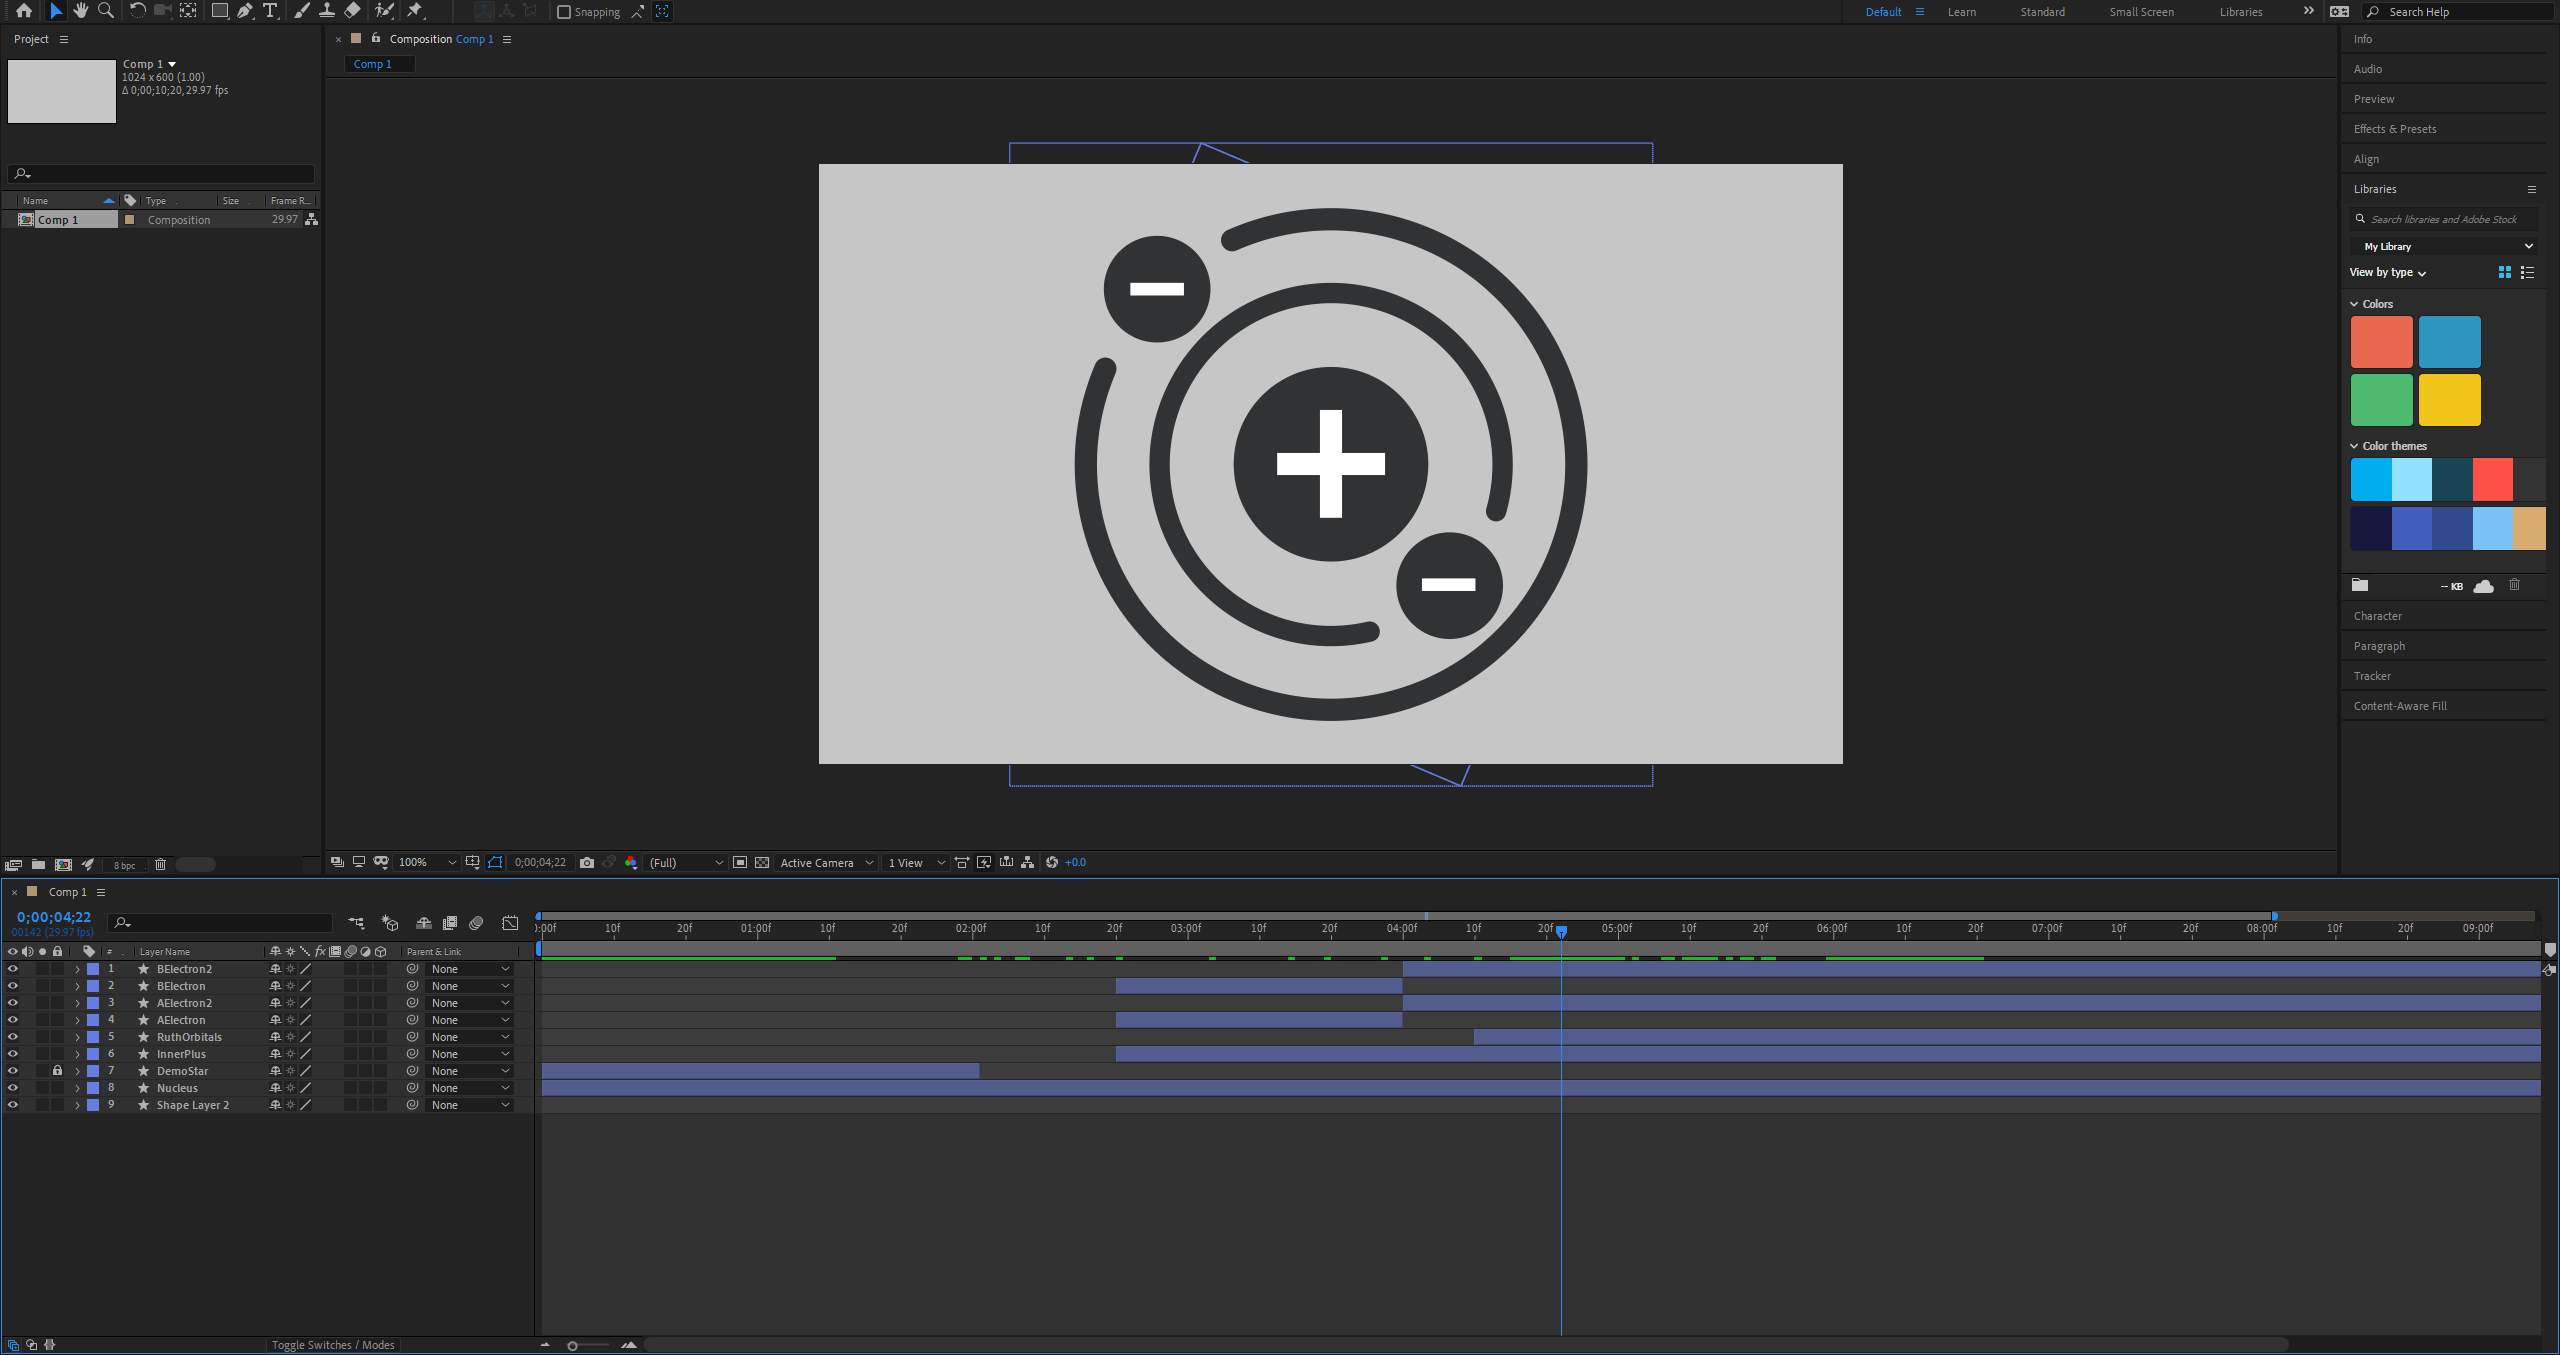
Task: Click Toggle Switches / Modes button
Action: click(x=332, y=1344)
